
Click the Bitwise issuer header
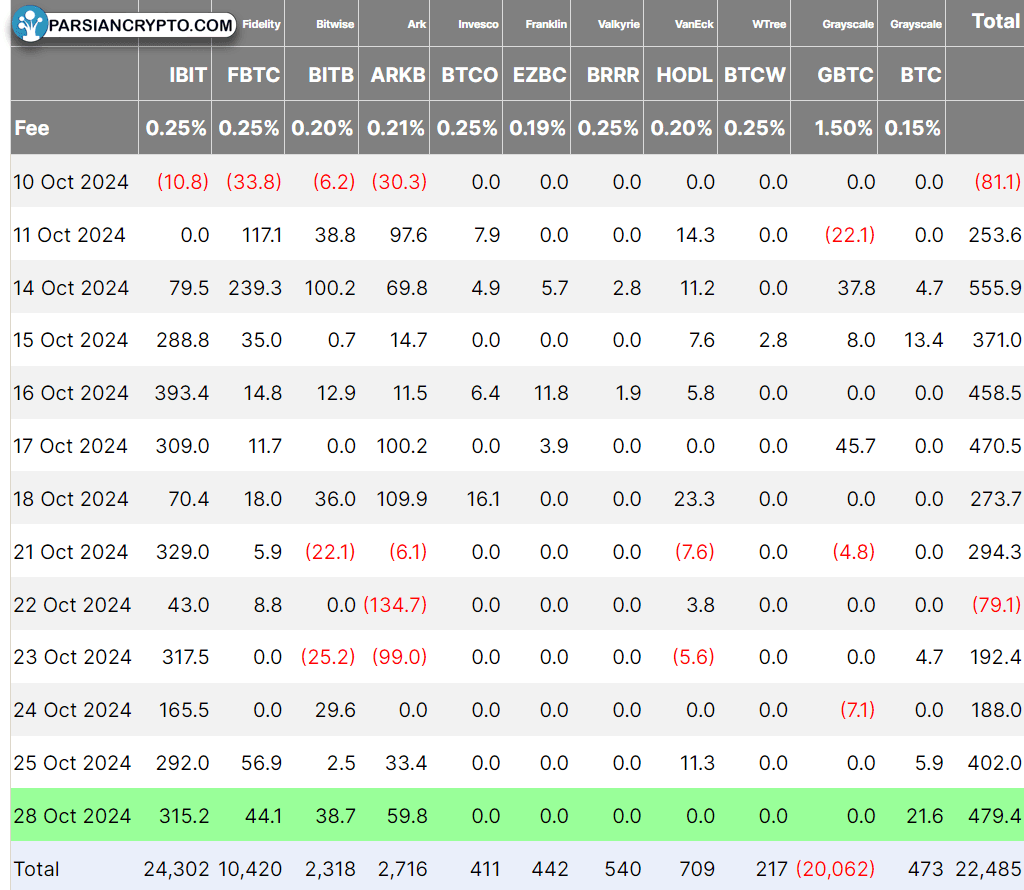pyautogui.click(x=335, y=24)
